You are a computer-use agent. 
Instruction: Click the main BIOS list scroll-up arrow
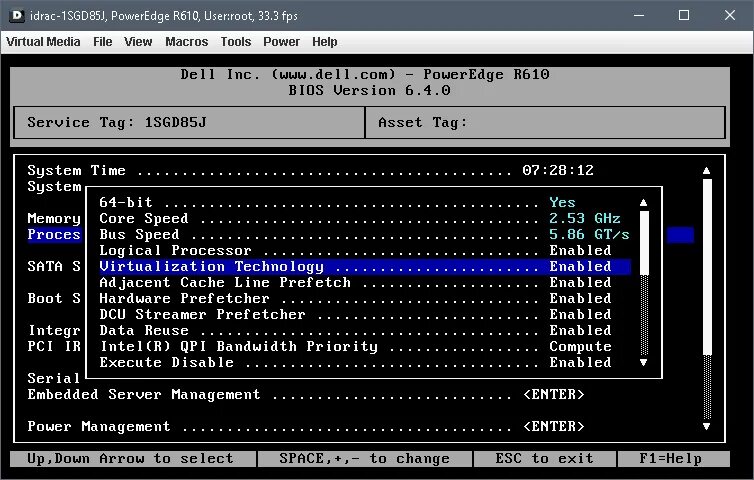tap(706, 170)
